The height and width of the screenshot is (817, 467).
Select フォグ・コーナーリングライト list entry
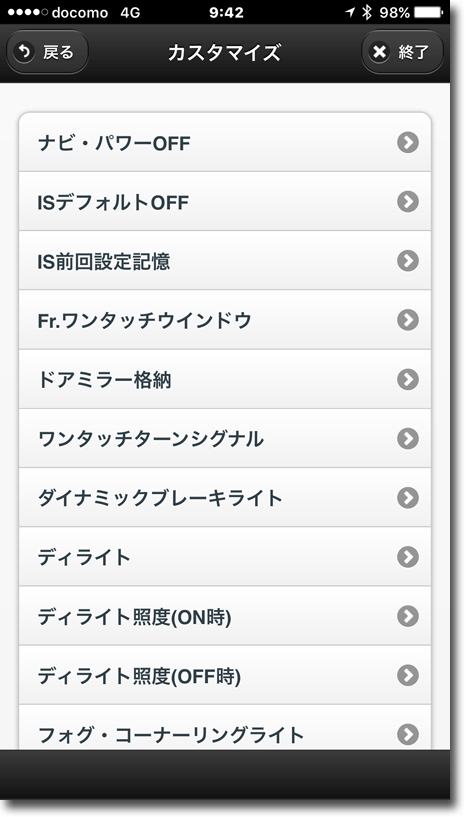pos(225,727)
